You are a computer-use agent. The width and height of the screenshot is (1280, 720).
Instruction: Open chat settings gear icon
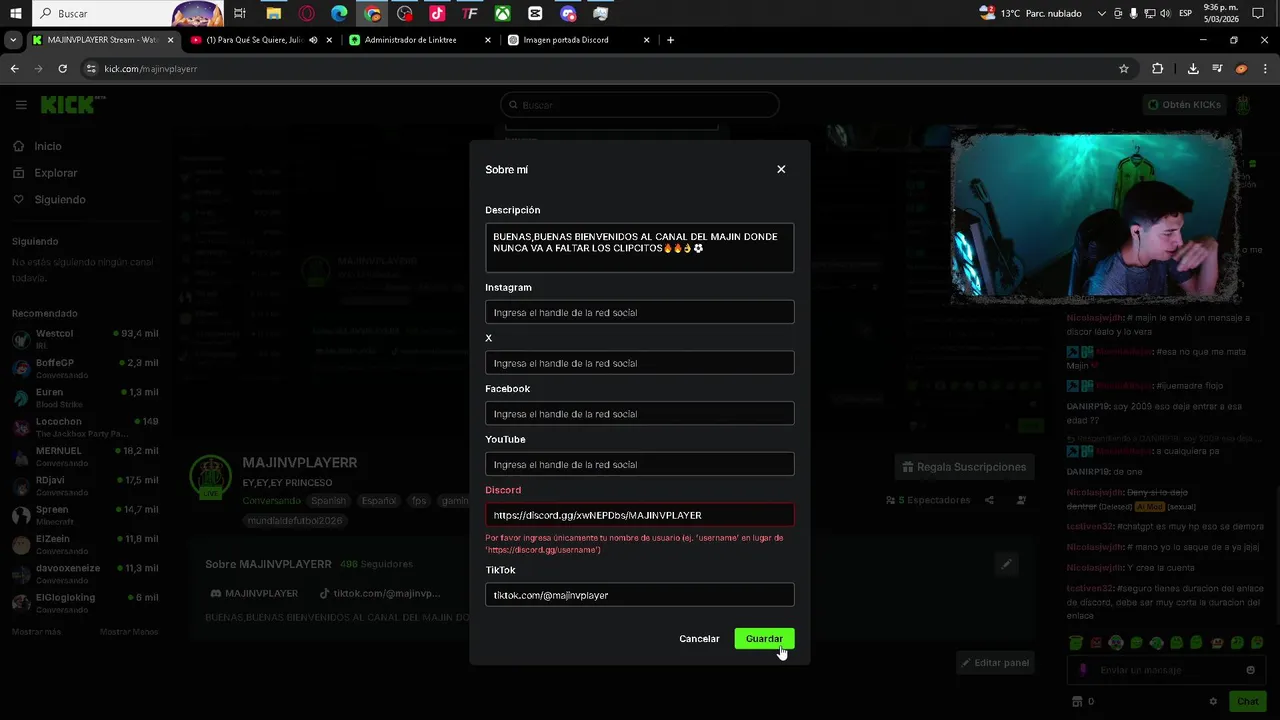1213,702
